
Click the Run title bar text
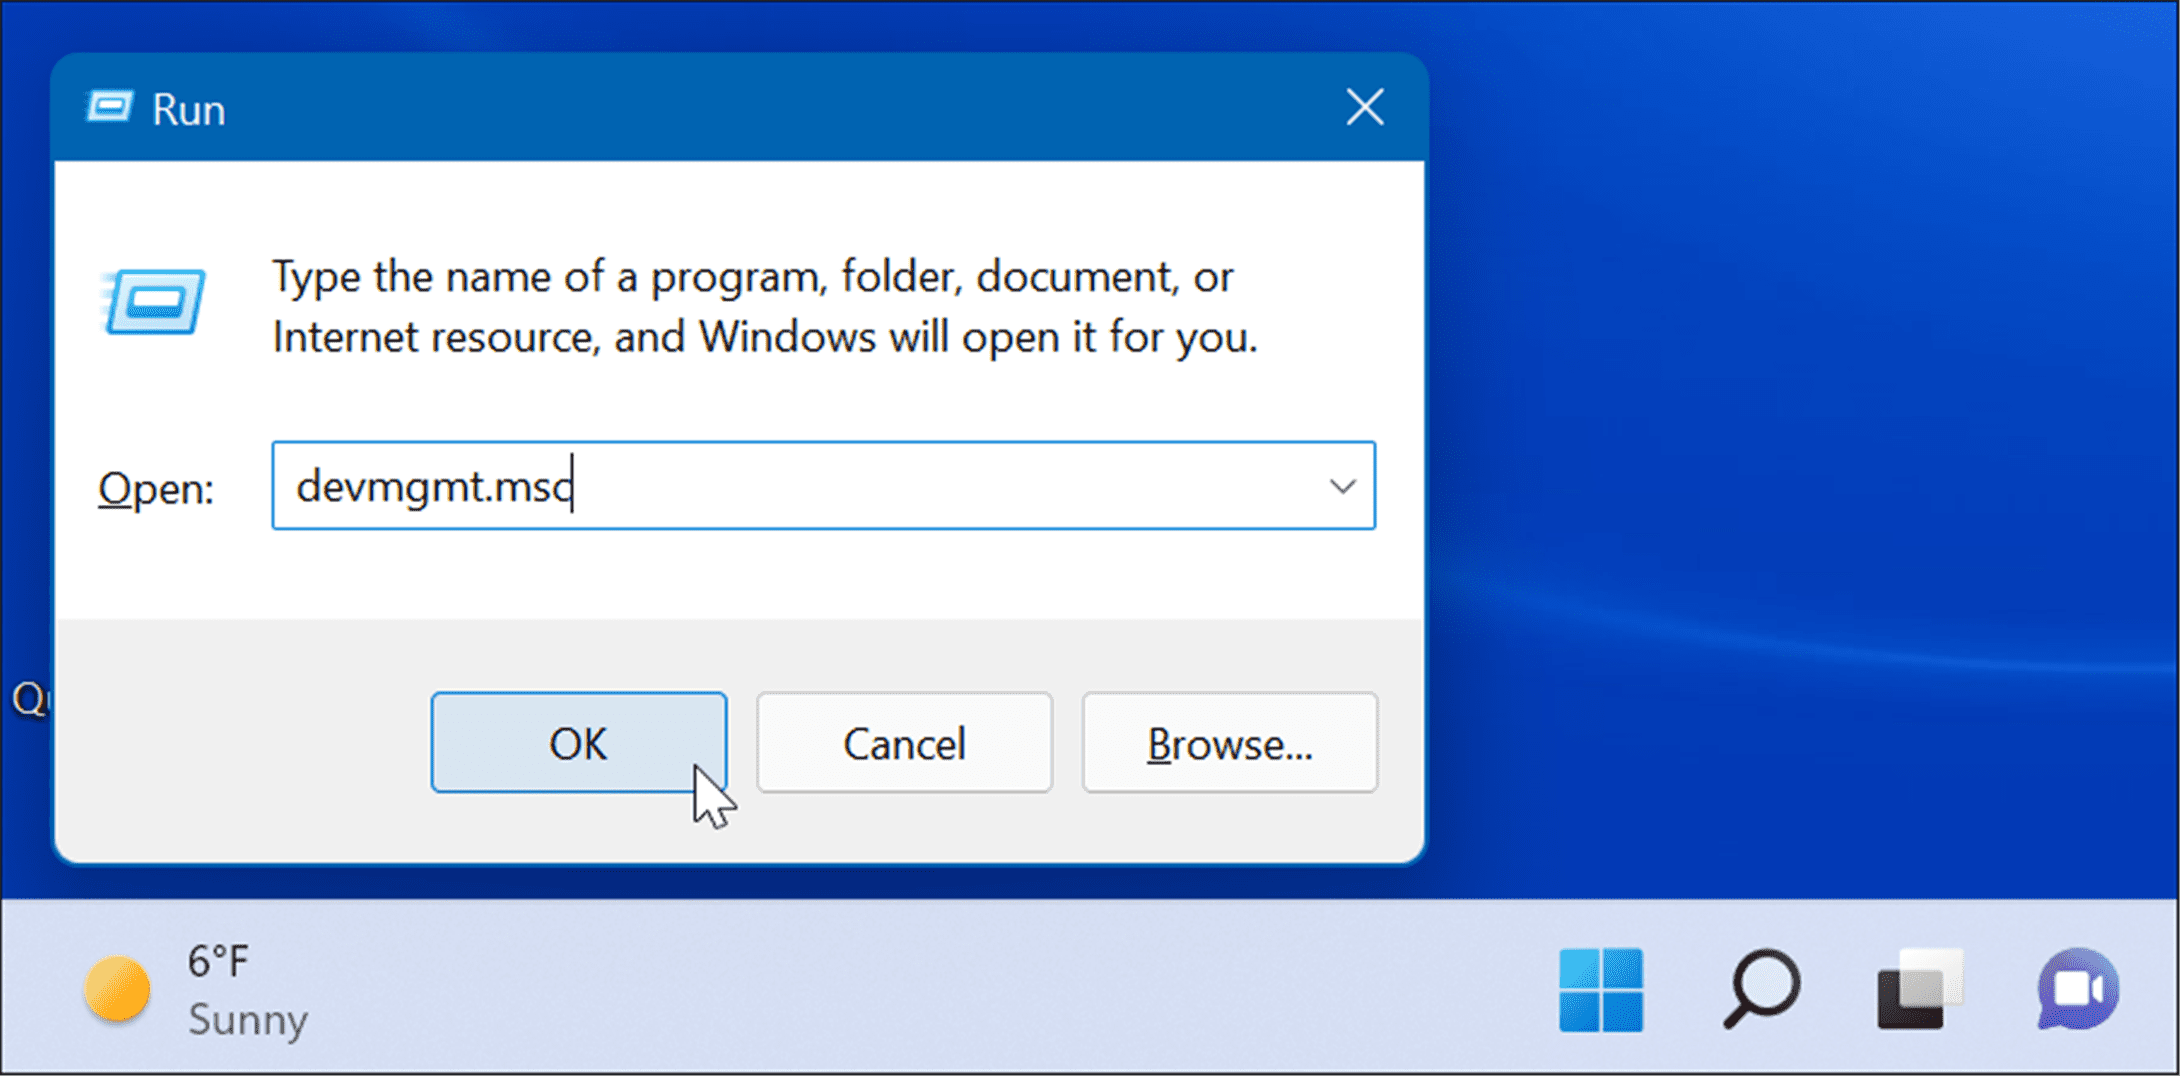coord(188,108)
